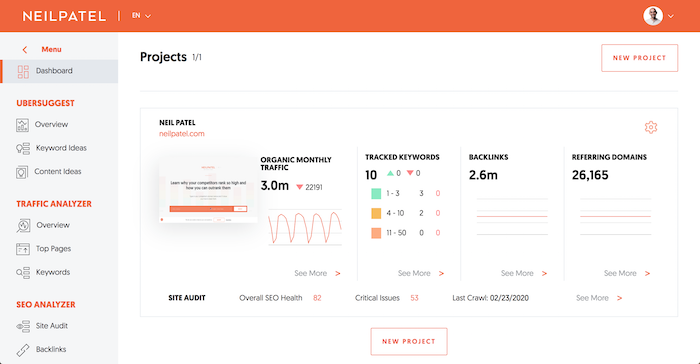Open the project settings gear icon
The width and height of the screenshot is (700, 364).
coord(651,127)
